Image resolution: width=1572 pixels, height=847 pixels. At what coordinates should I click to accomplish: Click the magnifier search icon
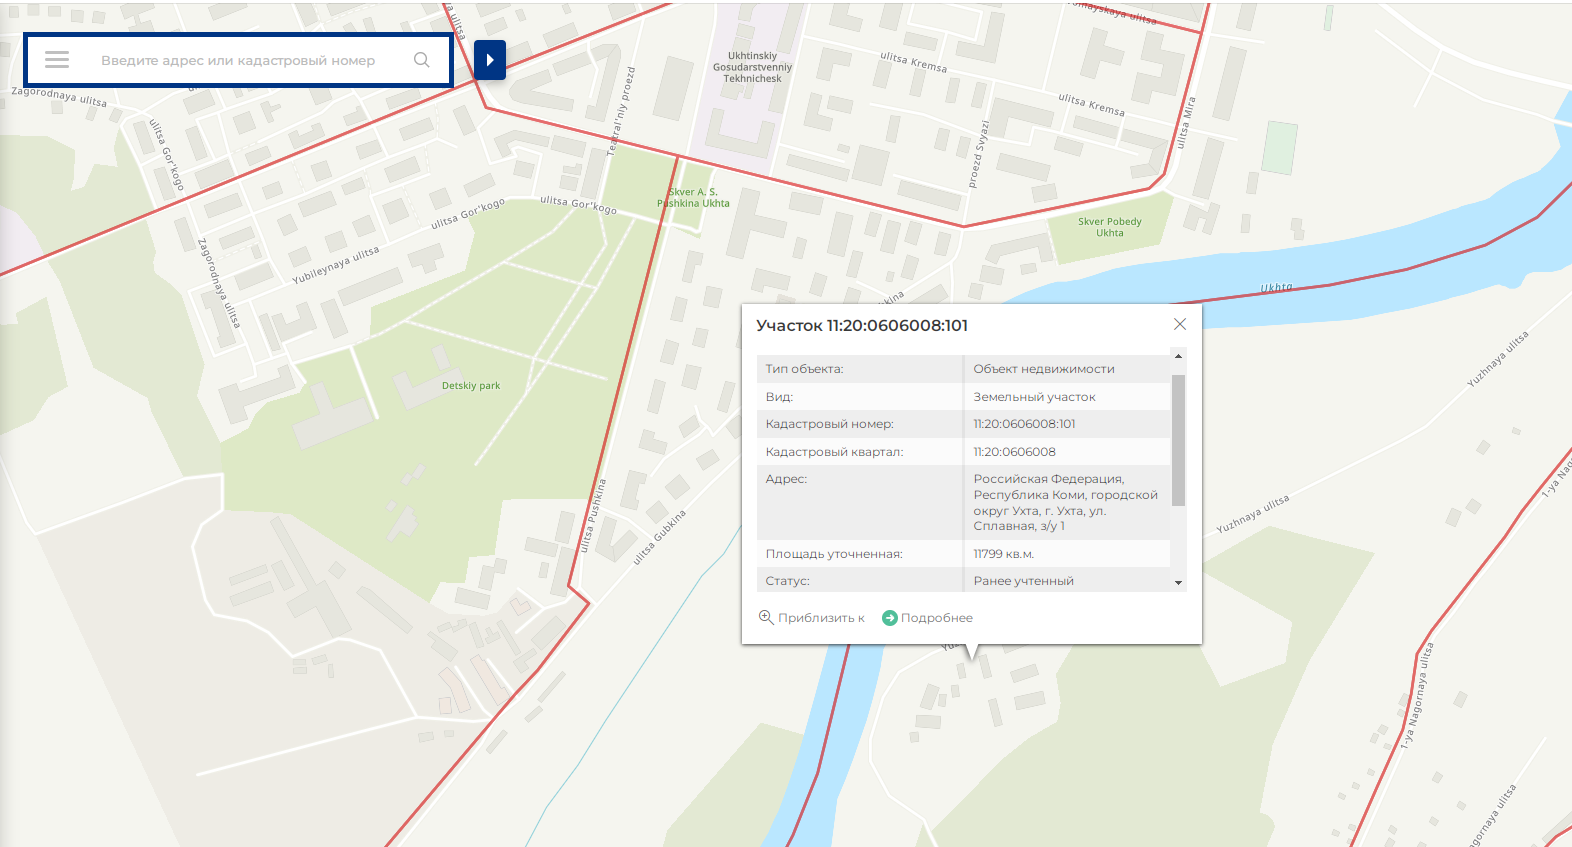[422, 60]
